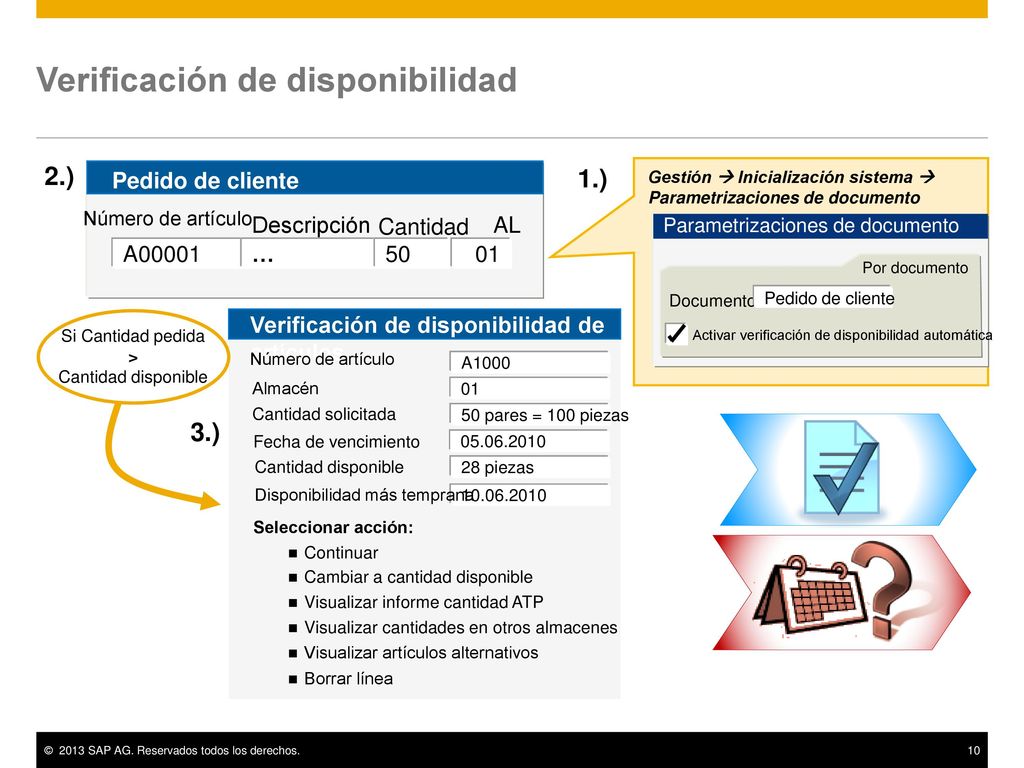Open the Documento field showing Pedido de cliente
1024x768 pixels.
(x=823, y=298)
